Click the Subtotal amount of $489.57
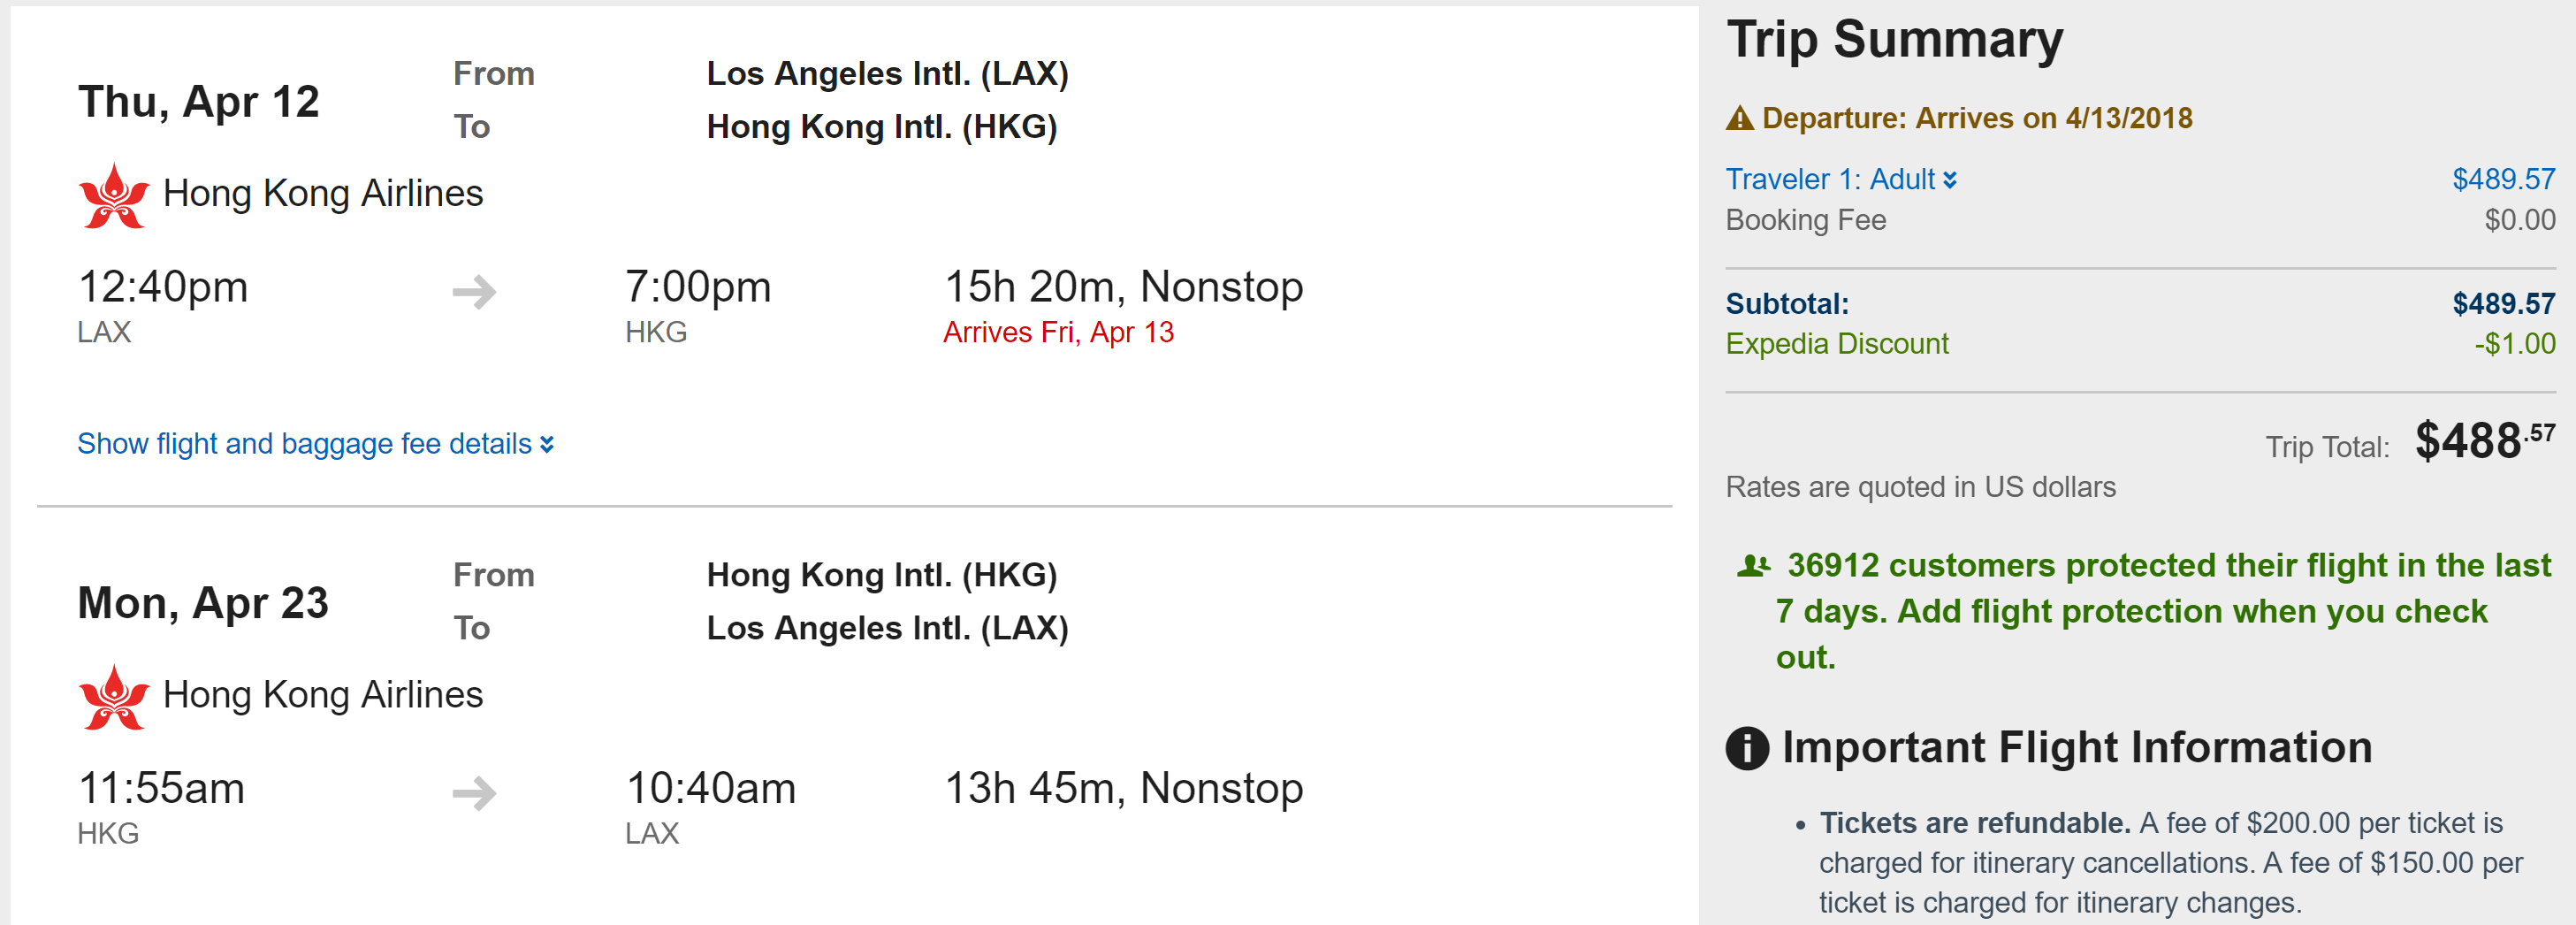 2503,304
